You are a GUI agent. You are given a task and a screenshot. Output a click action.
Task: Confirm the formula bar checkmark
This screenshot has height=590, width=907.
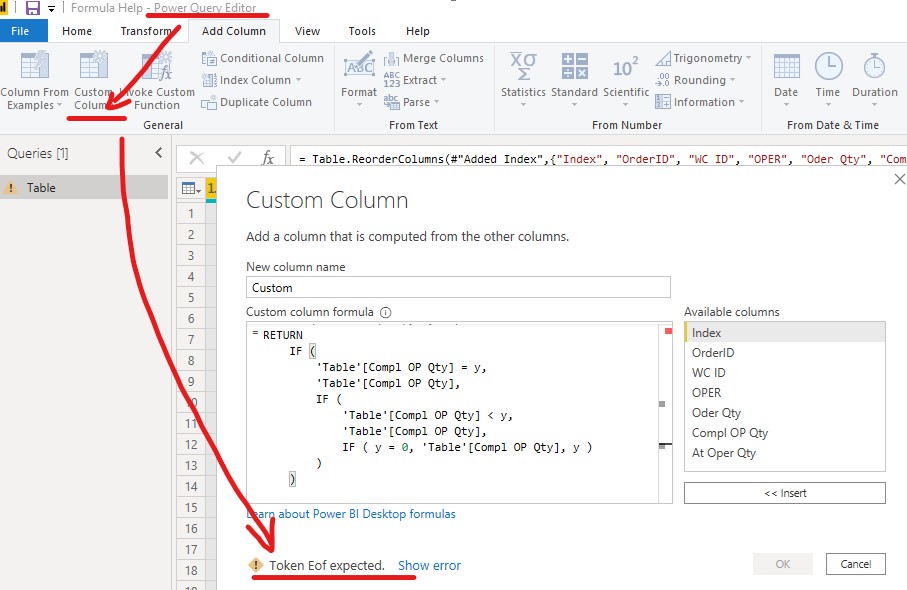tap(234, 158)
